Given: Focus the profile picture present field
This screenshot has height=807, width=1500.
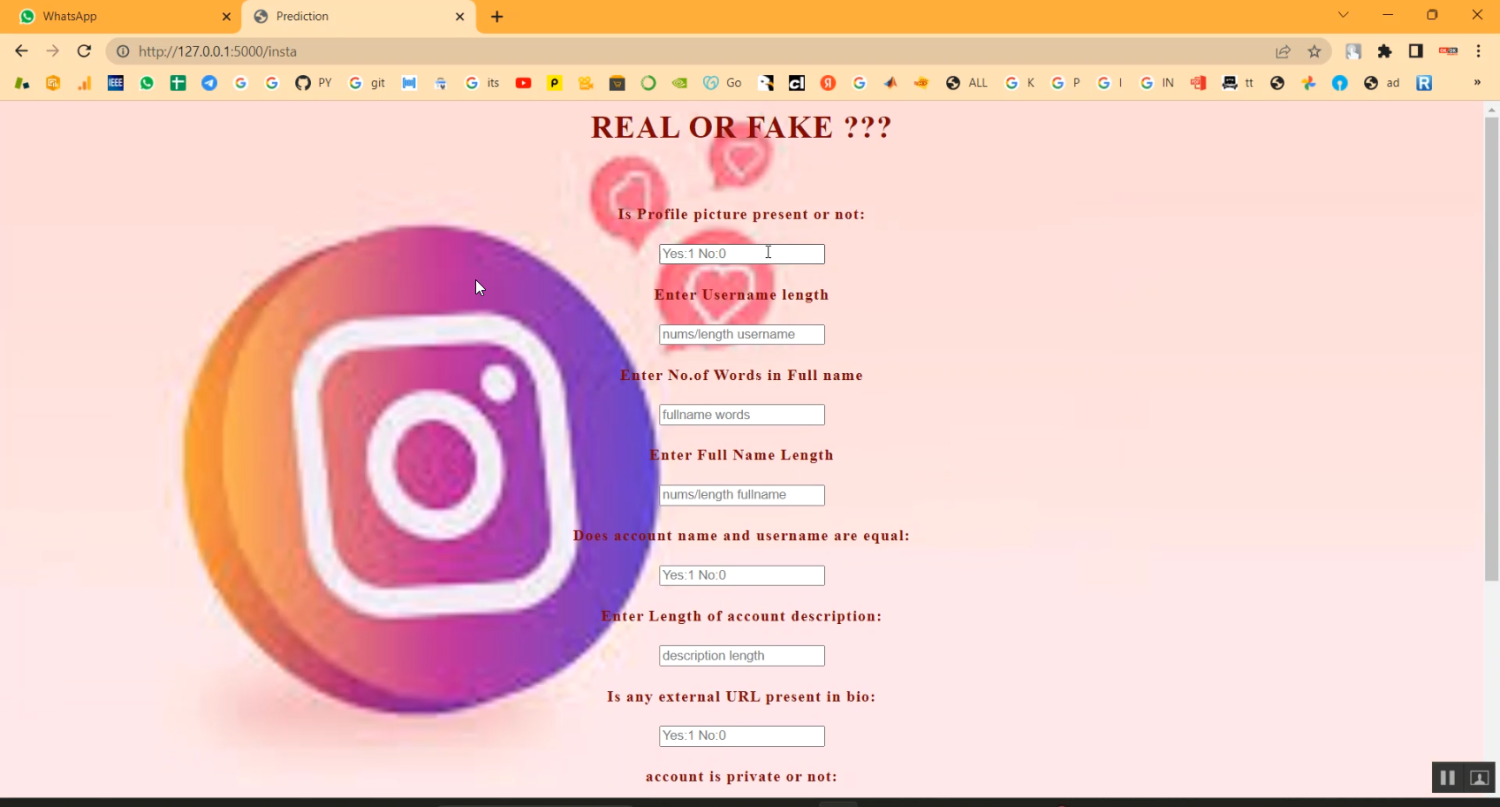Looking at the screenshot, I should click(742, 254).
